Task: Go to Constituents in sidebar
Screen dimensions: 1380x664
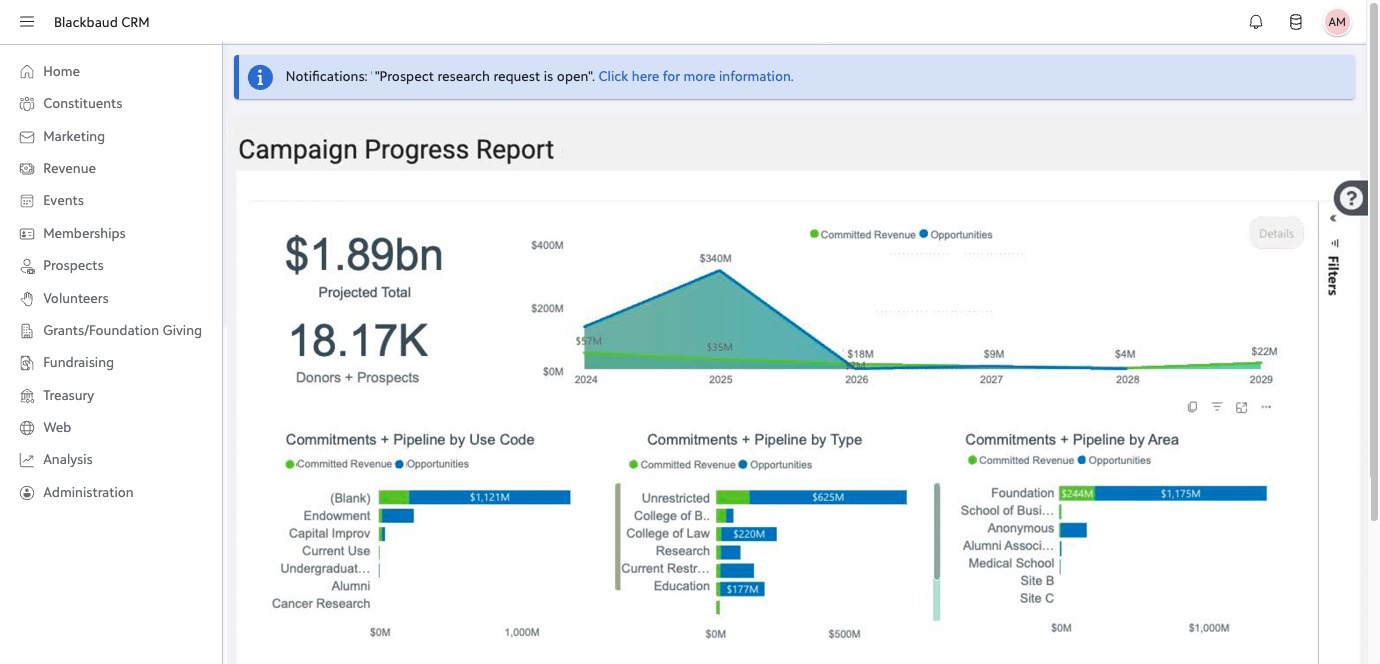Action: click(82, 104)
